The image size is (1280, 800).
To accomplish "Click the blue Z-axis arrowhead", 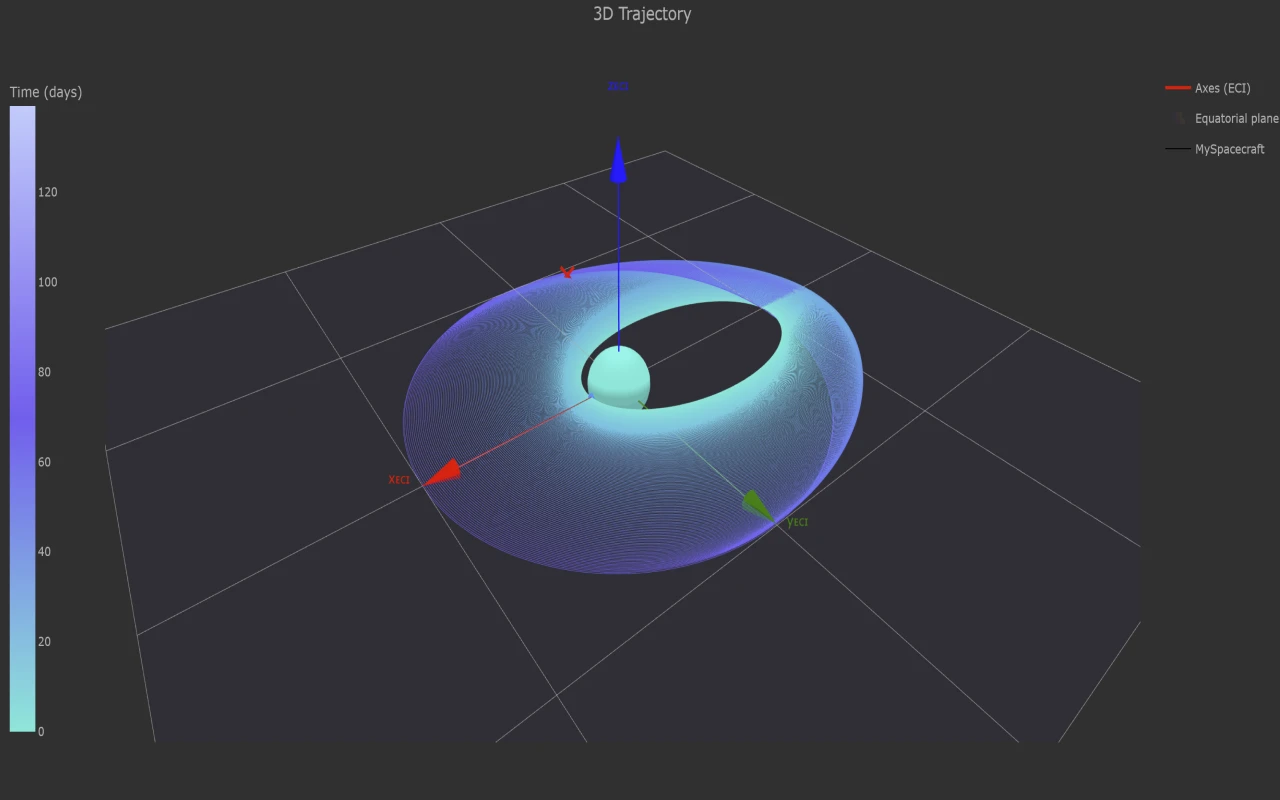I will click(618, 164).
